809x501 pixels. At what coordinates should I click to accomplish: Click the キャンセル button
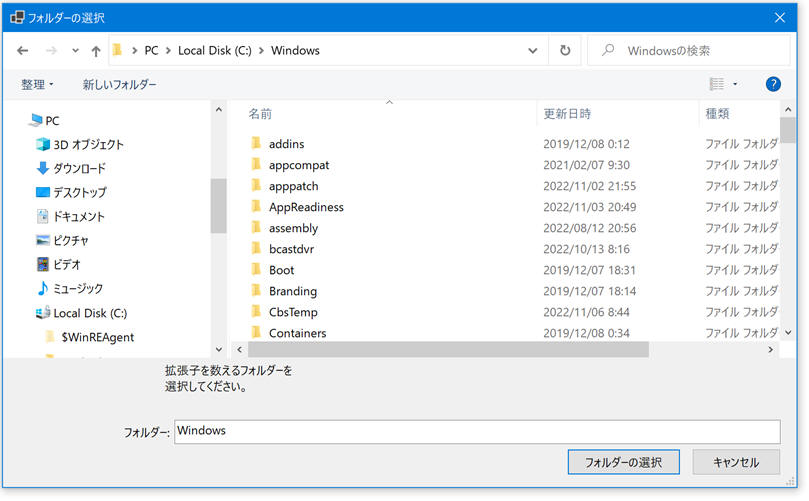(x=736, y=462)
